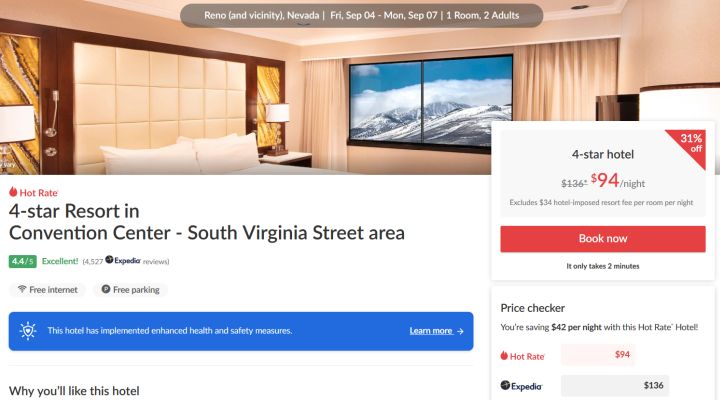Click the Hot Rate flame icon above title
Viewport: 720px width, 400px height.
[x=13, y=192]
